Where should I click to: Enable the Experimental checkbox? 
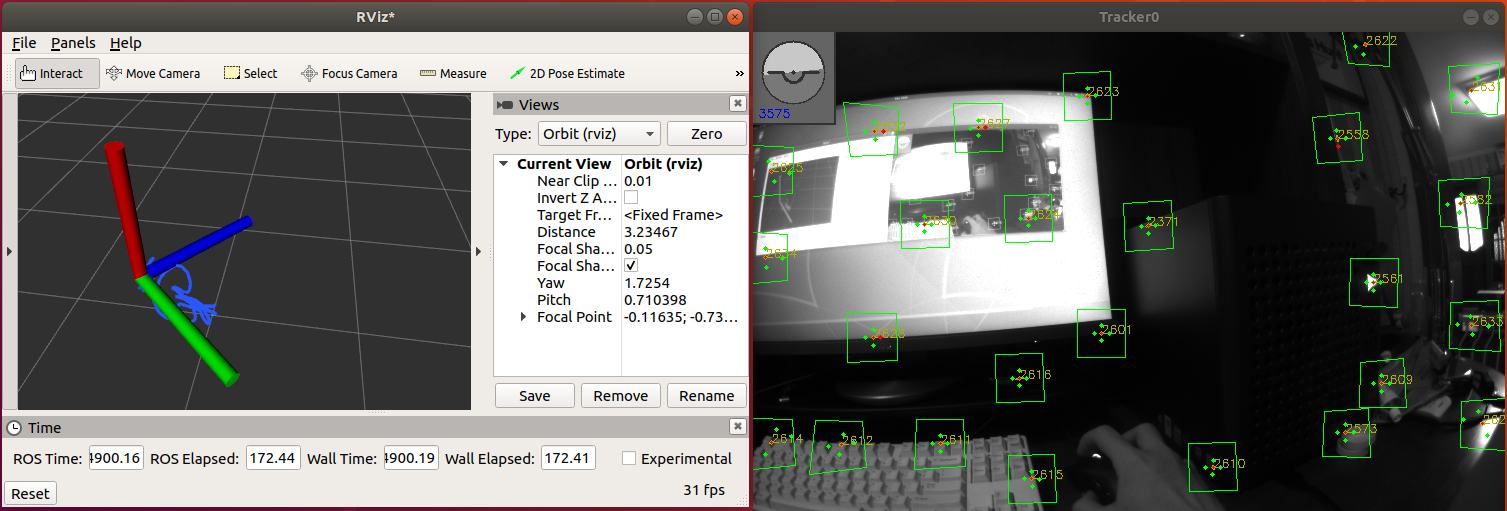(629, 458)
